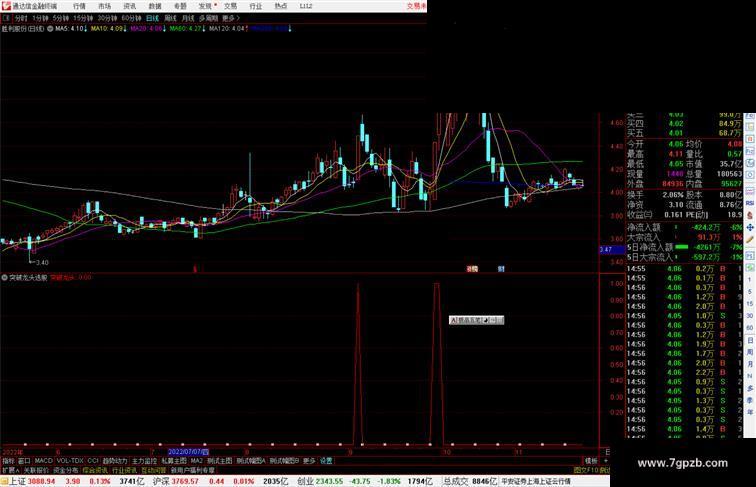Open the 行情 menu in the top bar
756x487 pixels.
pos(79,6)
